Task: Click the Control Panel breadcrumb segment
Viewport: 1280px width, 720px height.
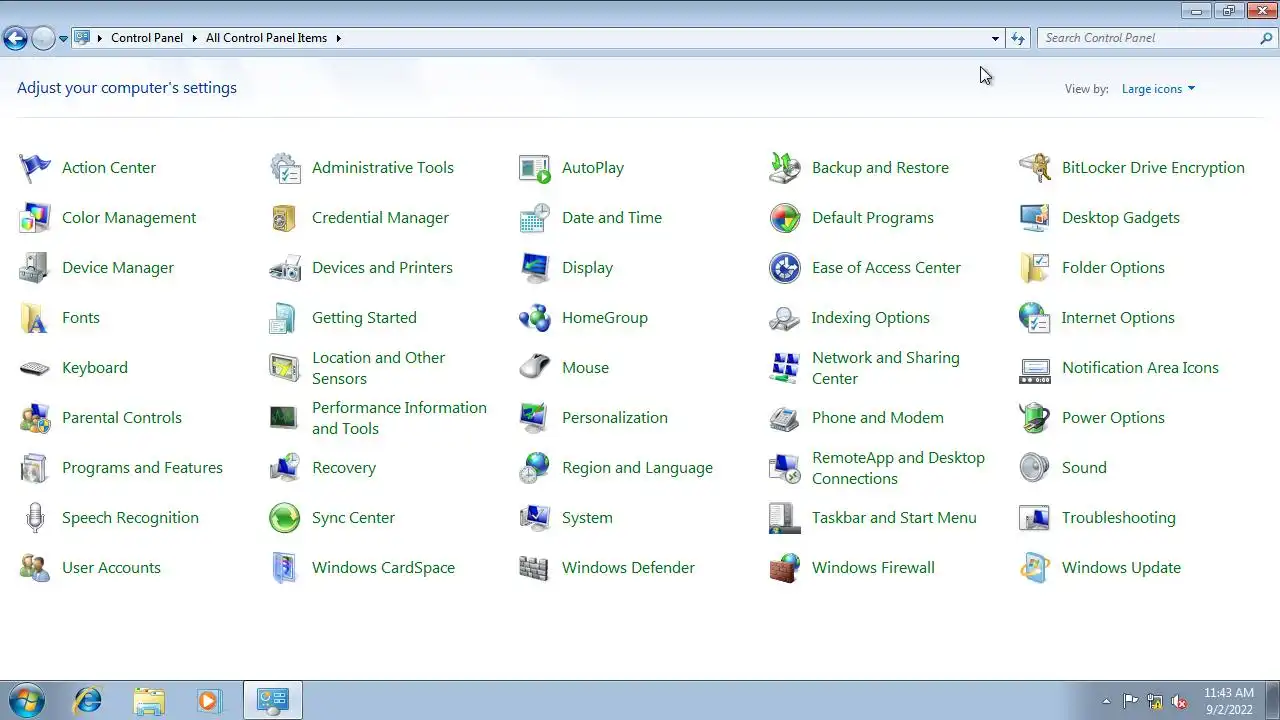Action: click(x=147, y=38)
